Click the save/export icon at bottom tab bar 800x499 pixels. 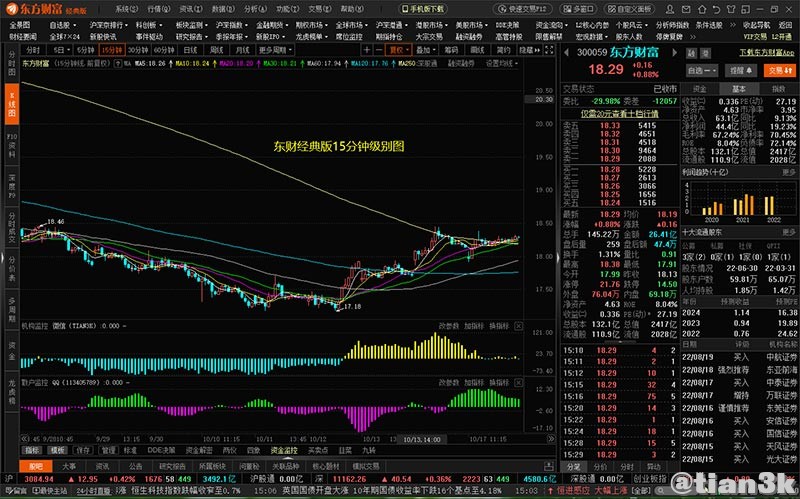(x=549, y=466)
